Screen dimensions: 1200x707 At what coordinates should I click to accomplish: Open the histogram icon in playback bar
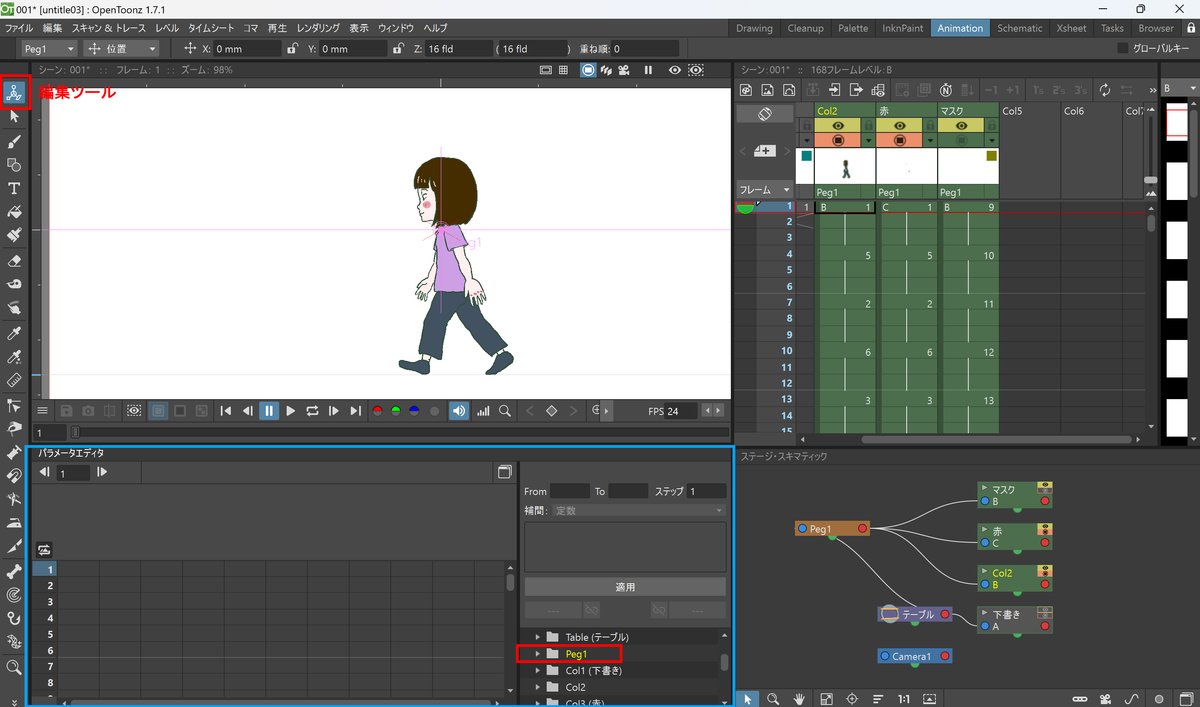[x=484, y=410]
